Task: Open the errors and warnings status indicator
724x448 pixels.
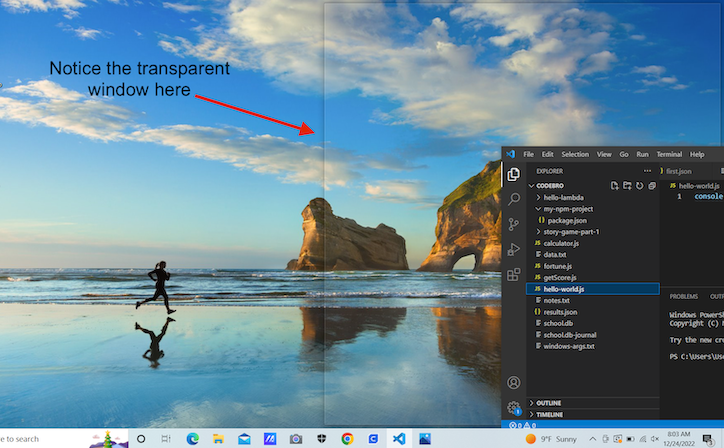Action: tap(522, 425)
